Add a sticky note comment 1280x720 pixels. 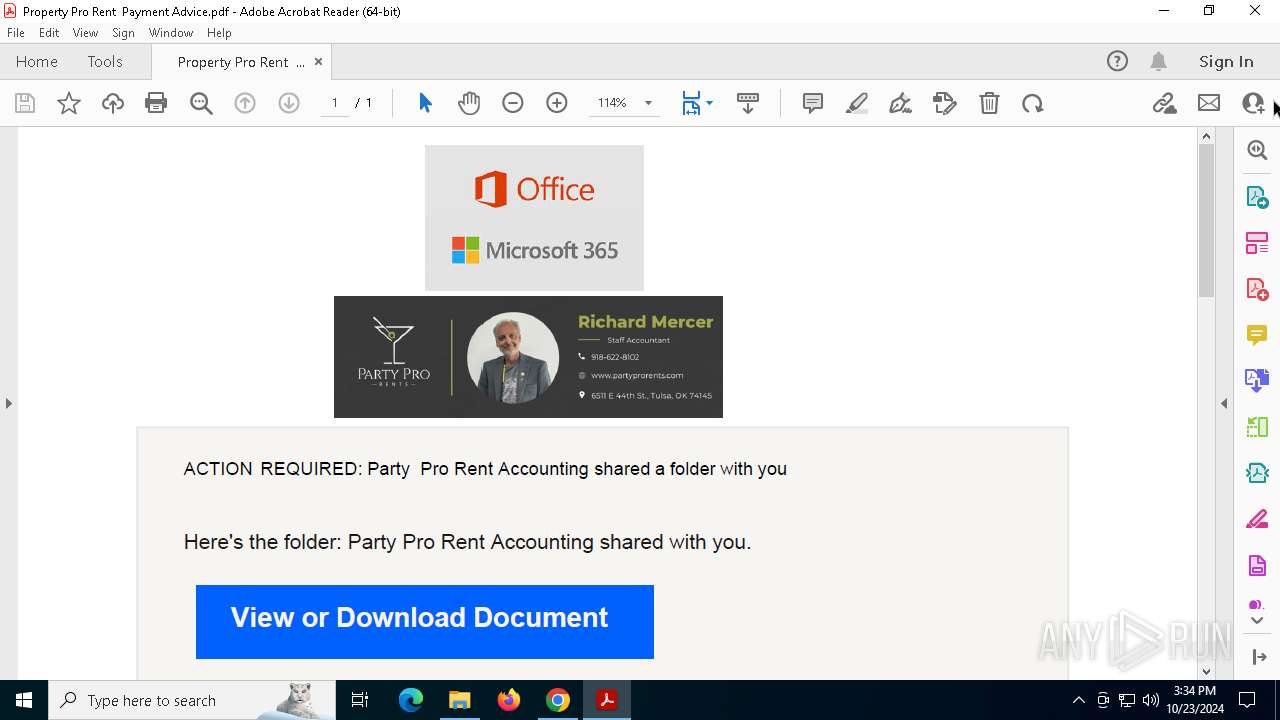coord(813,103)
